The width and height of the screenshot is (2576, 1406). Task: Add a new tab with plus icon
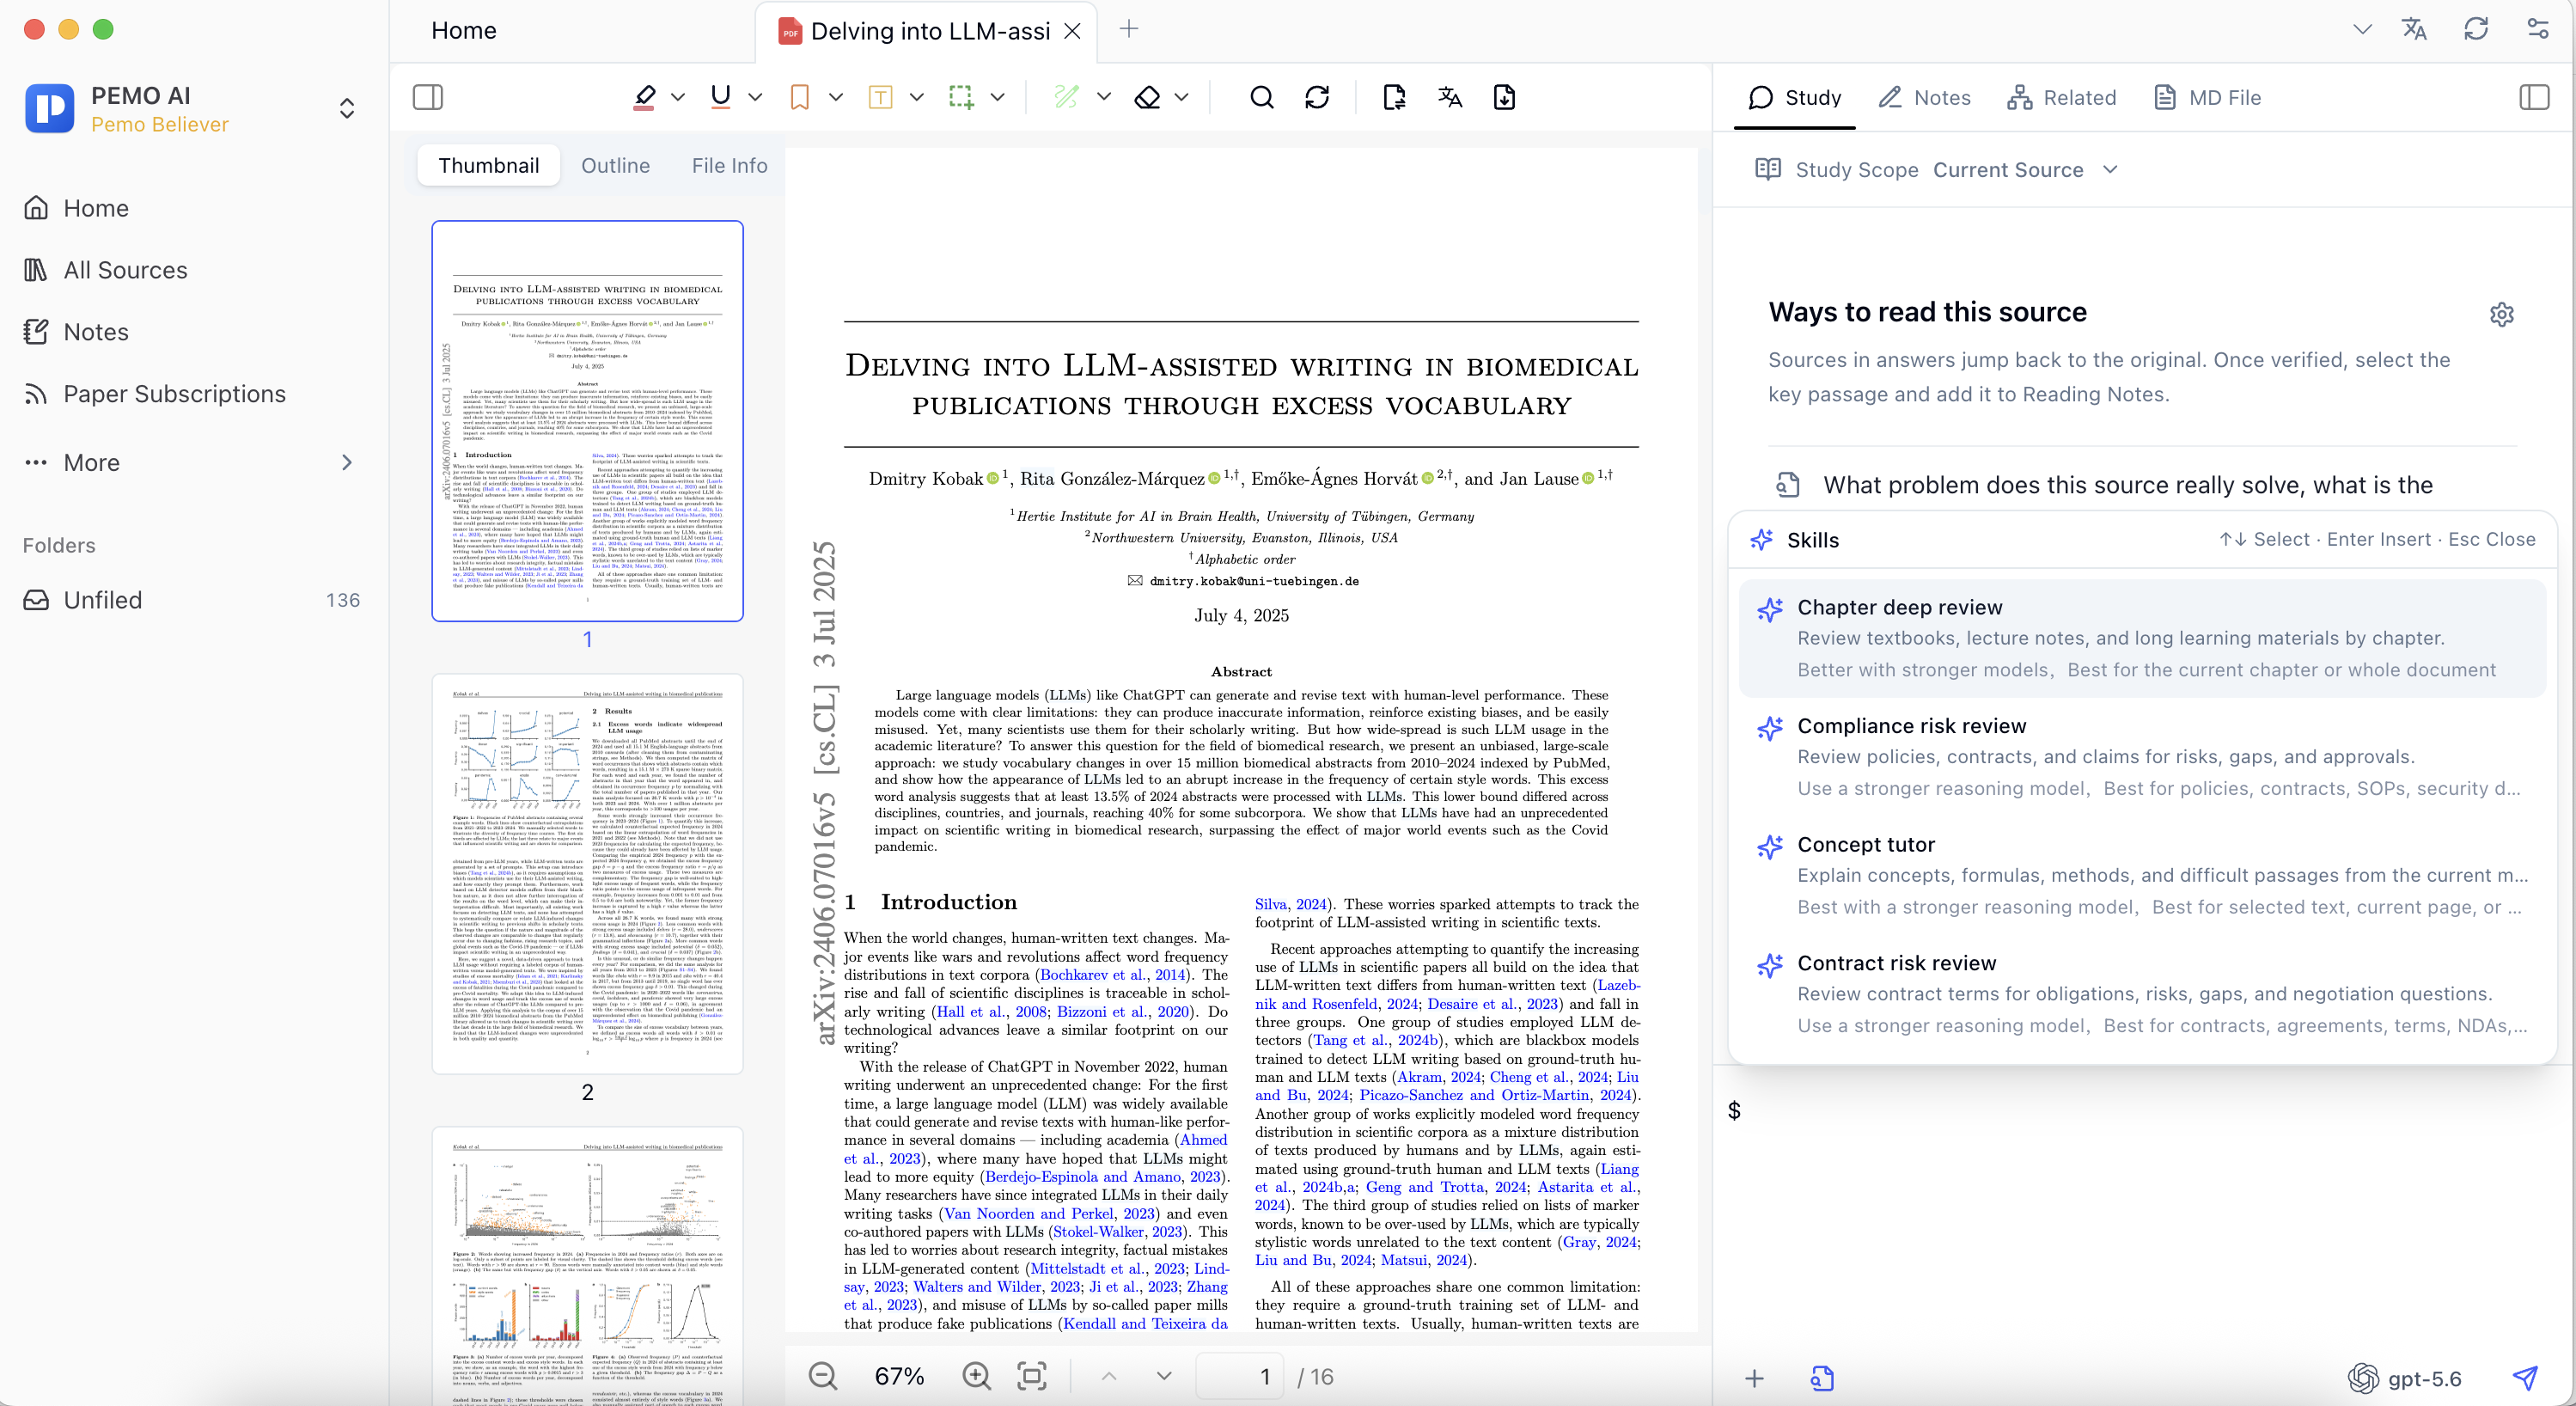point(1129,29)
